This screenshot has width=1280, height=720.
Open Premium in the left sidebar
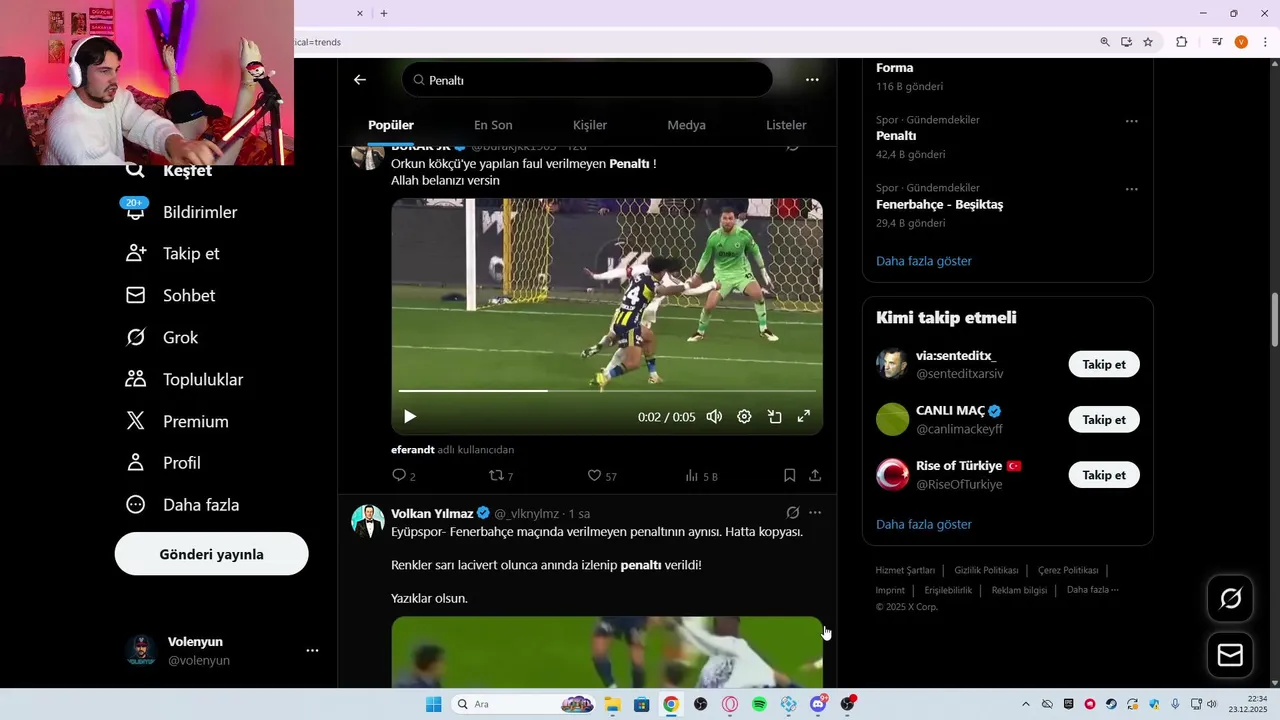point(176,422)
